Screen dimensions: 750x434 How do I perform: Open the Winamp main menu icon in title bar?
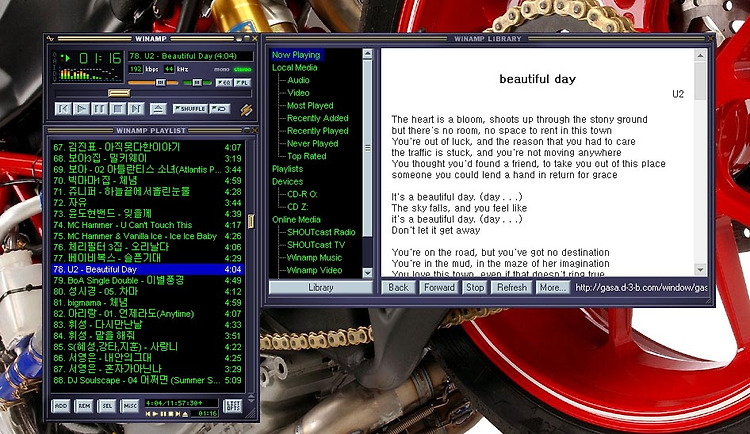coord(50,38)
